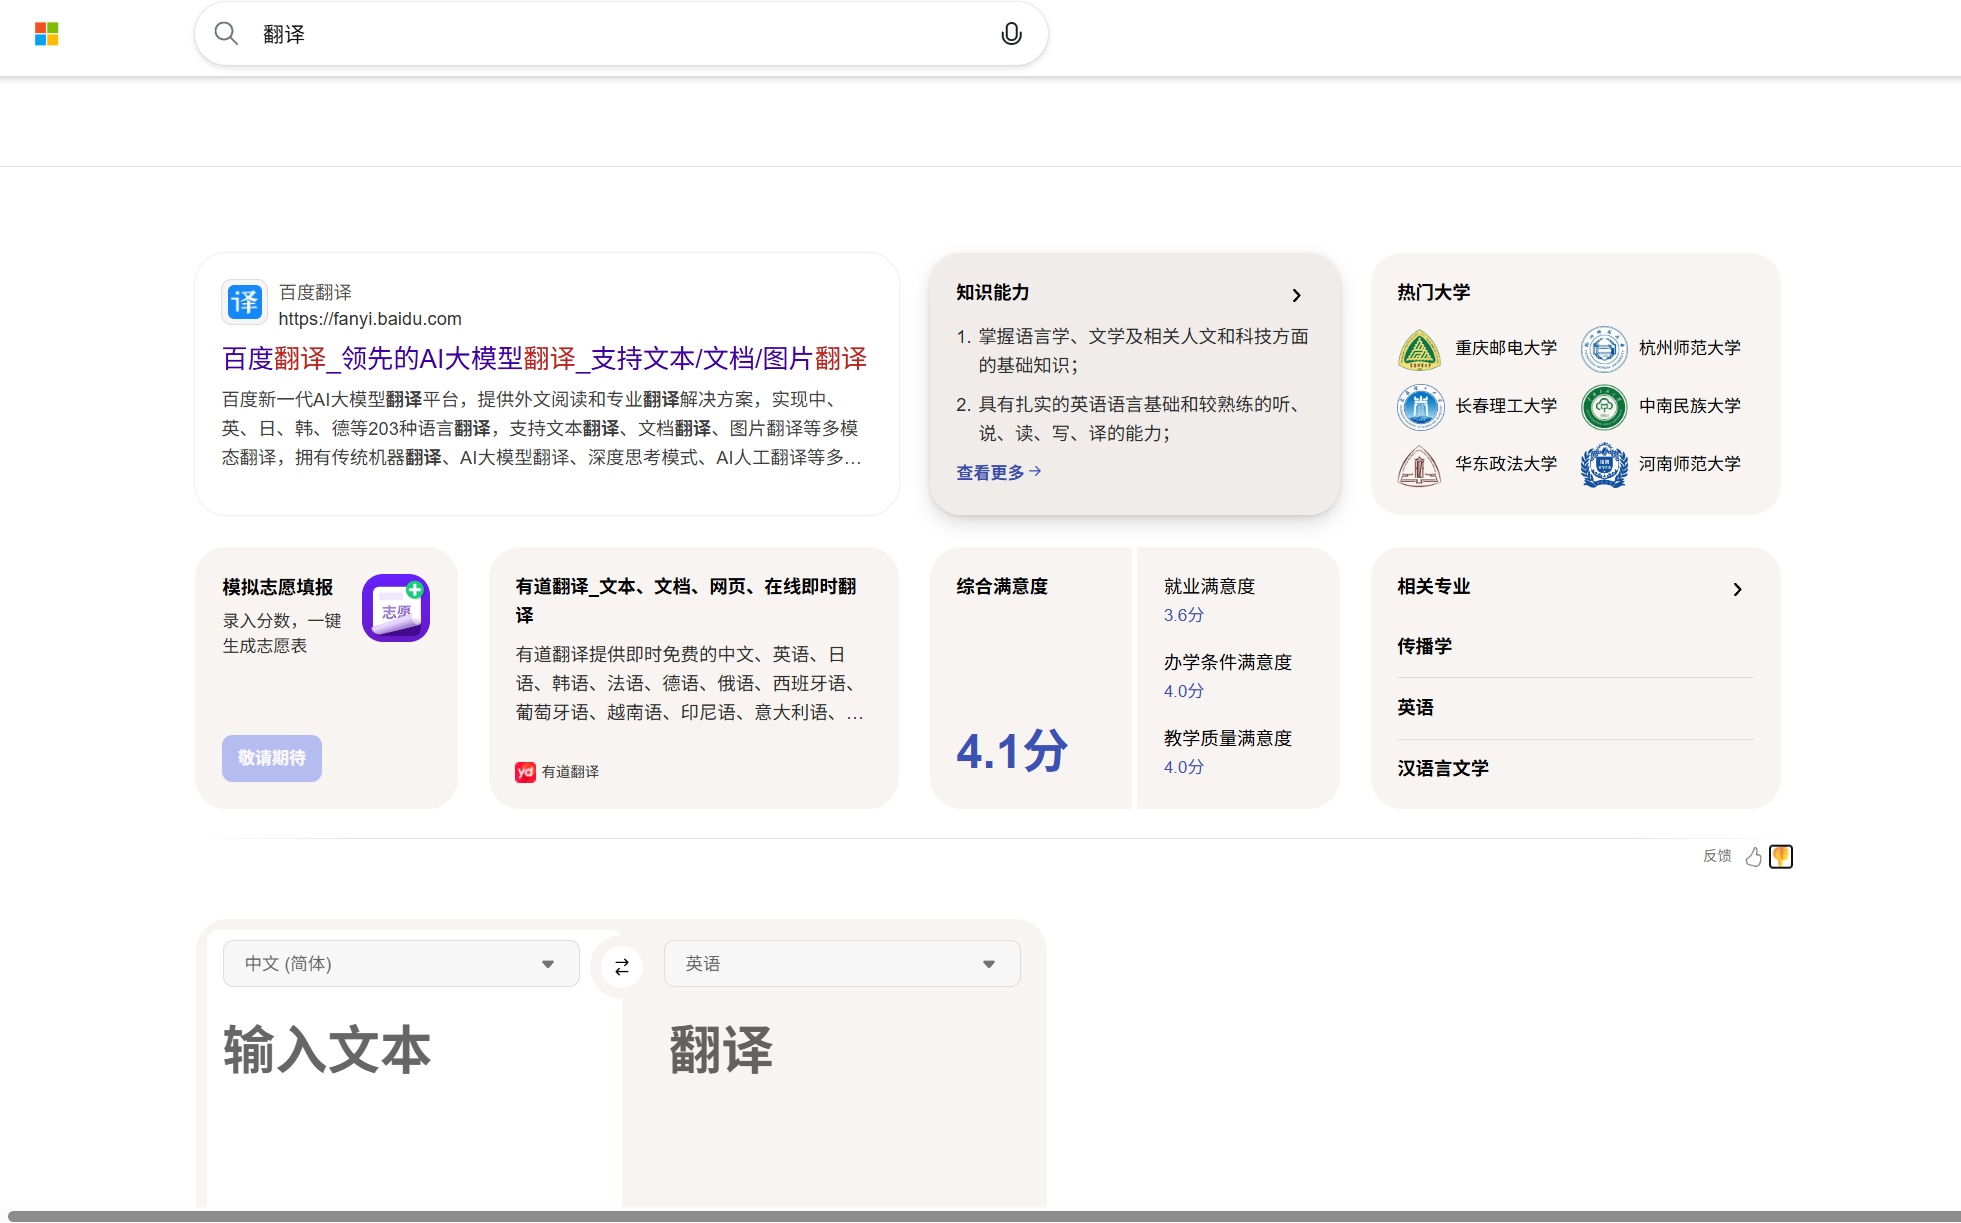Open 华东政法大学 university logo

point(1419,465)
